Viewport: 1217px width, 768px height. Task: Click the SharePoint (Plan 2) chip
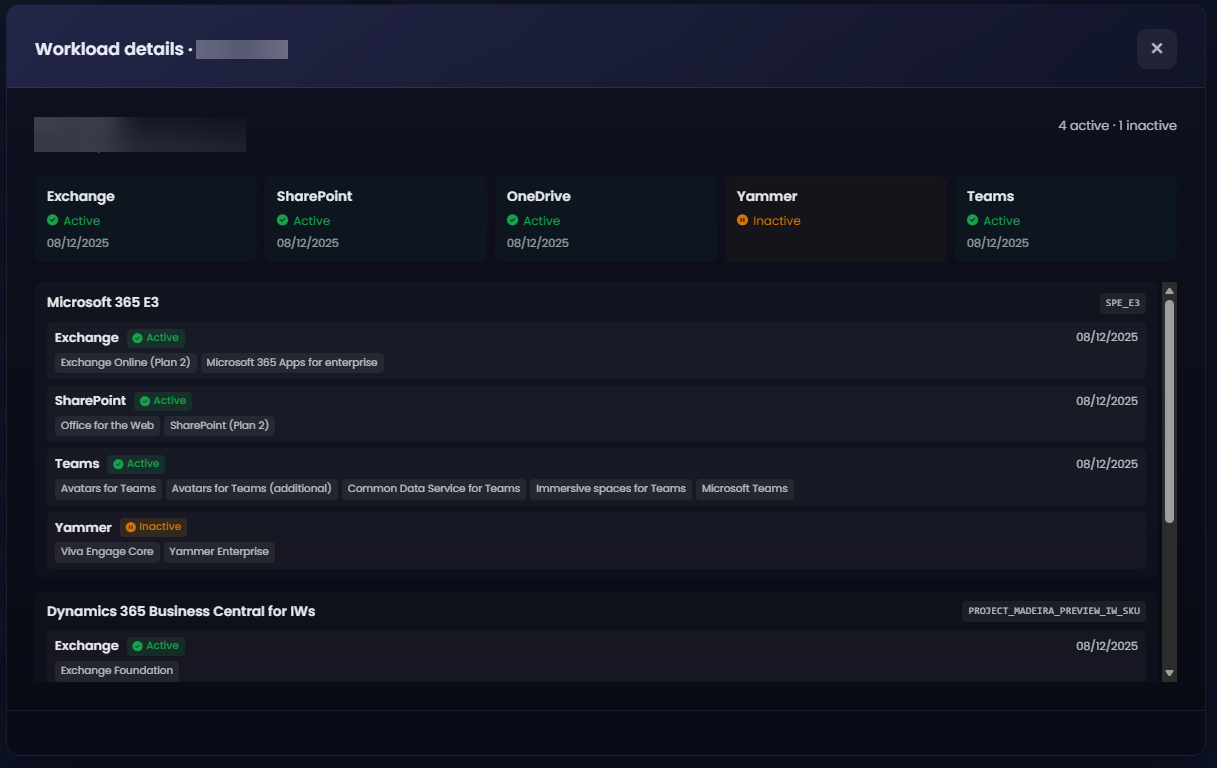click(220, 425)
